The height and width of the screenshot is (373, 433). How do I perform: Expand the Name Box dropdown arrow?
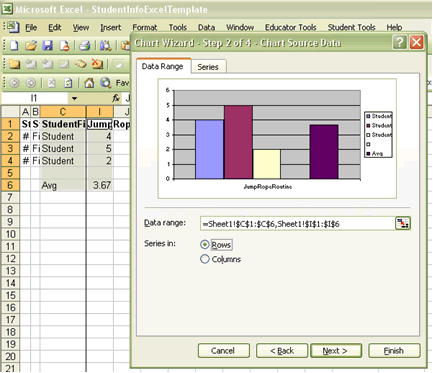click(x=74, y=98)
